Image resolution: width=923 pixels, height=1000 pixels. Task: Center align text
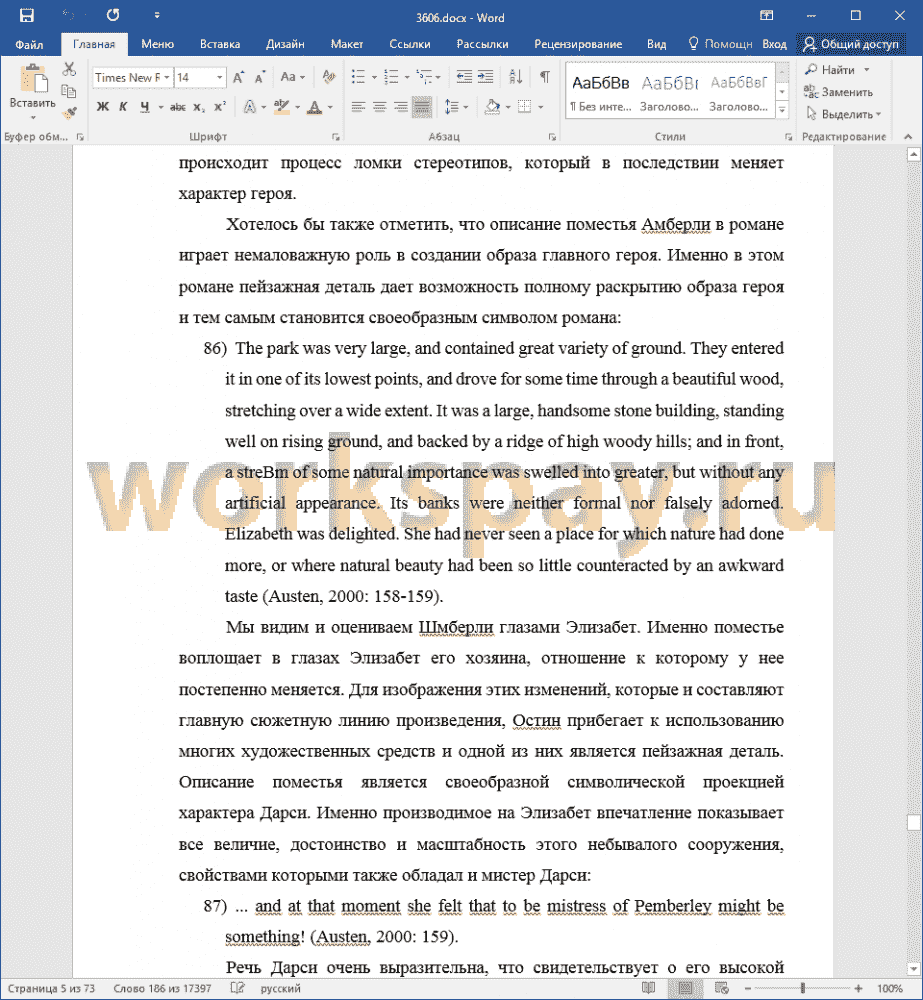coord(380,107)
